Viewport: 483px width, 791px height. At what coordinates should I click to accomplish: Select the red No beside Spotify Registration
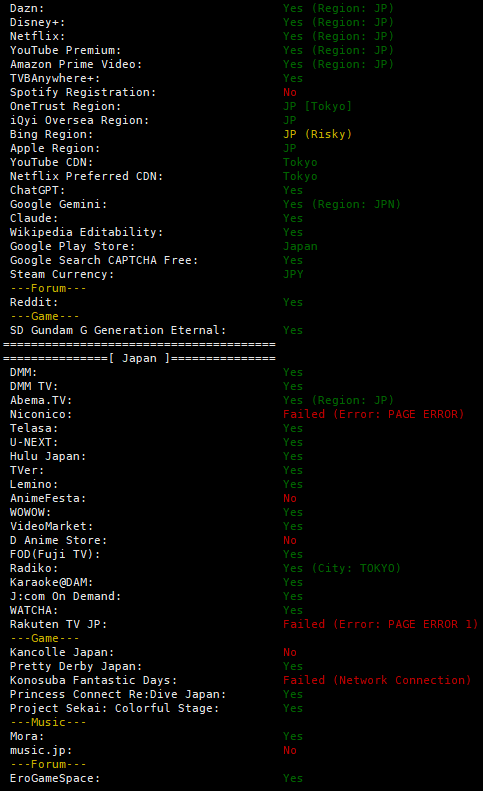[290, 92]
